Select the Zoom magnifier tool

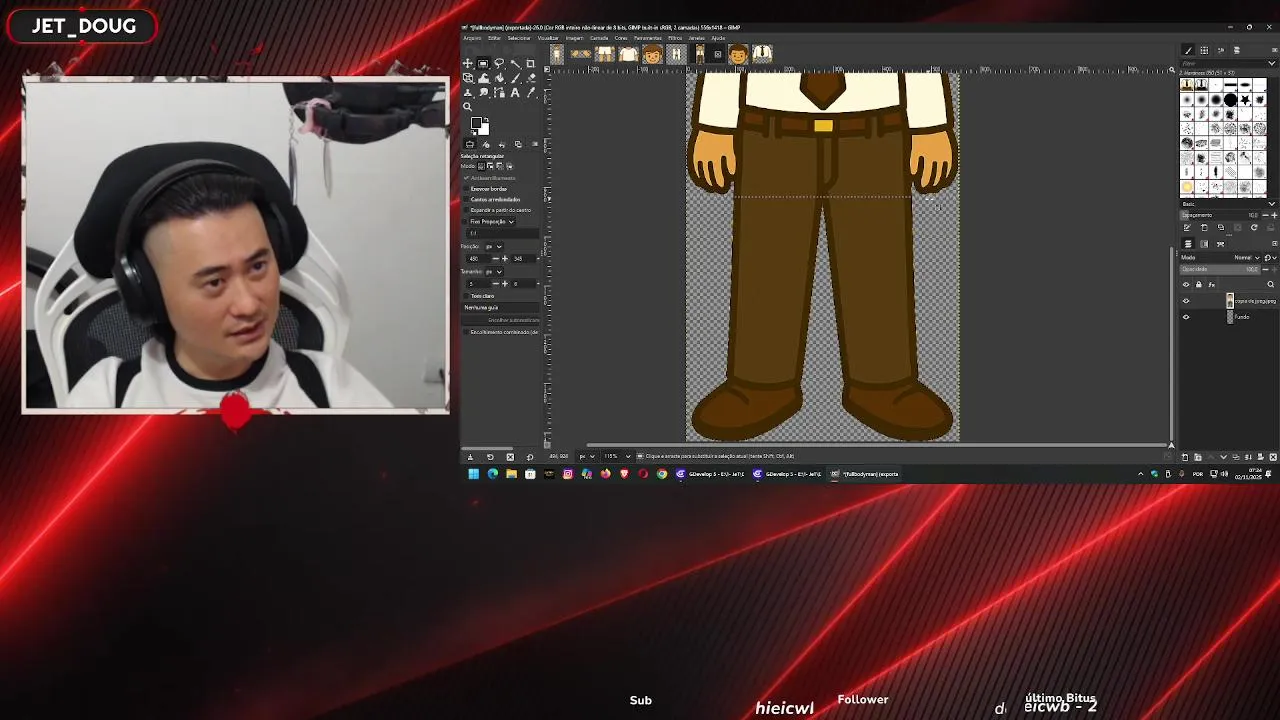[x=467, y=107]
